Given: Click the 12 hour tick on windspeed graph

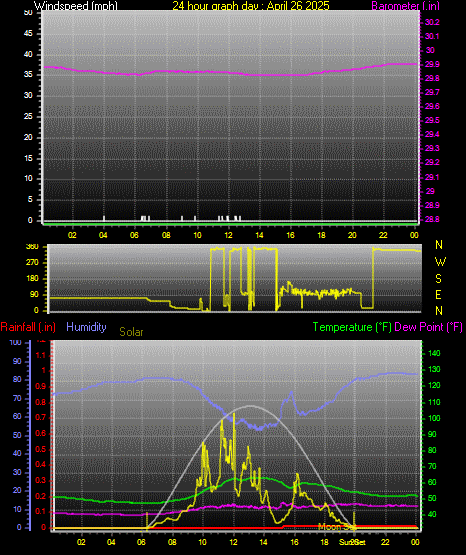Looking at the screenshot, I should coord(228,235).
